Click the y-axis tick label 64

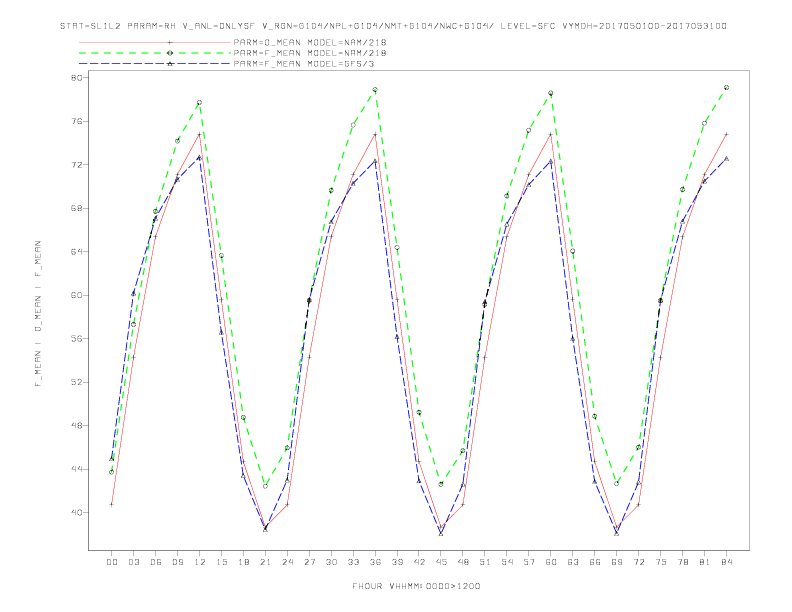pyautogui.click(x=77, y=251)
